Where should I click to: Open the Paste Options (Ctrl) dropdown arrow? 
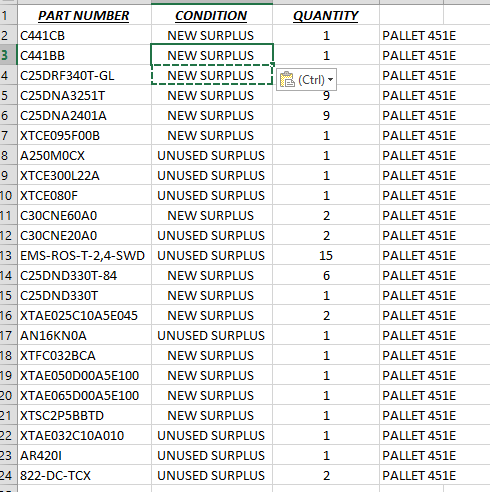pyautogui.click(x=330, y=80)
